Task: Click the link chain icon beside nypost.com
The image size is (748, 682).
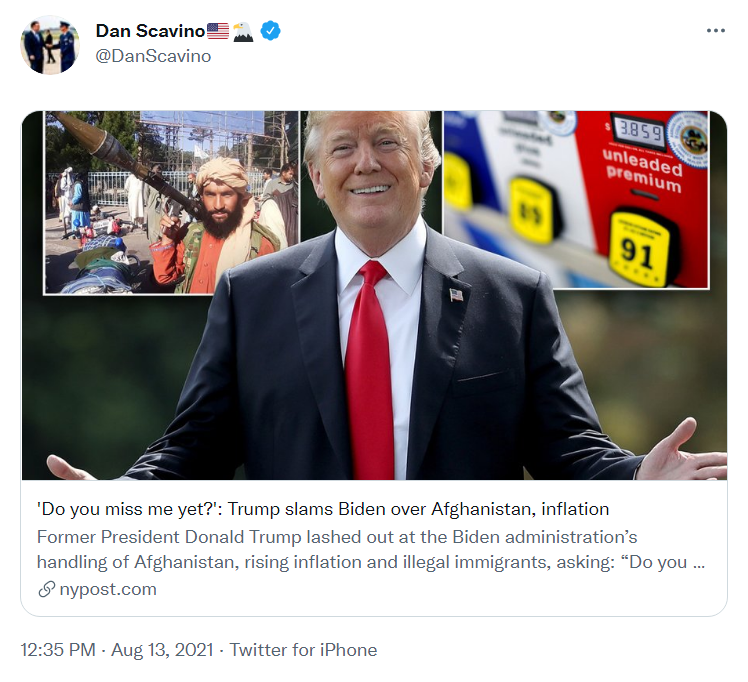Action: tap(46, 590)
